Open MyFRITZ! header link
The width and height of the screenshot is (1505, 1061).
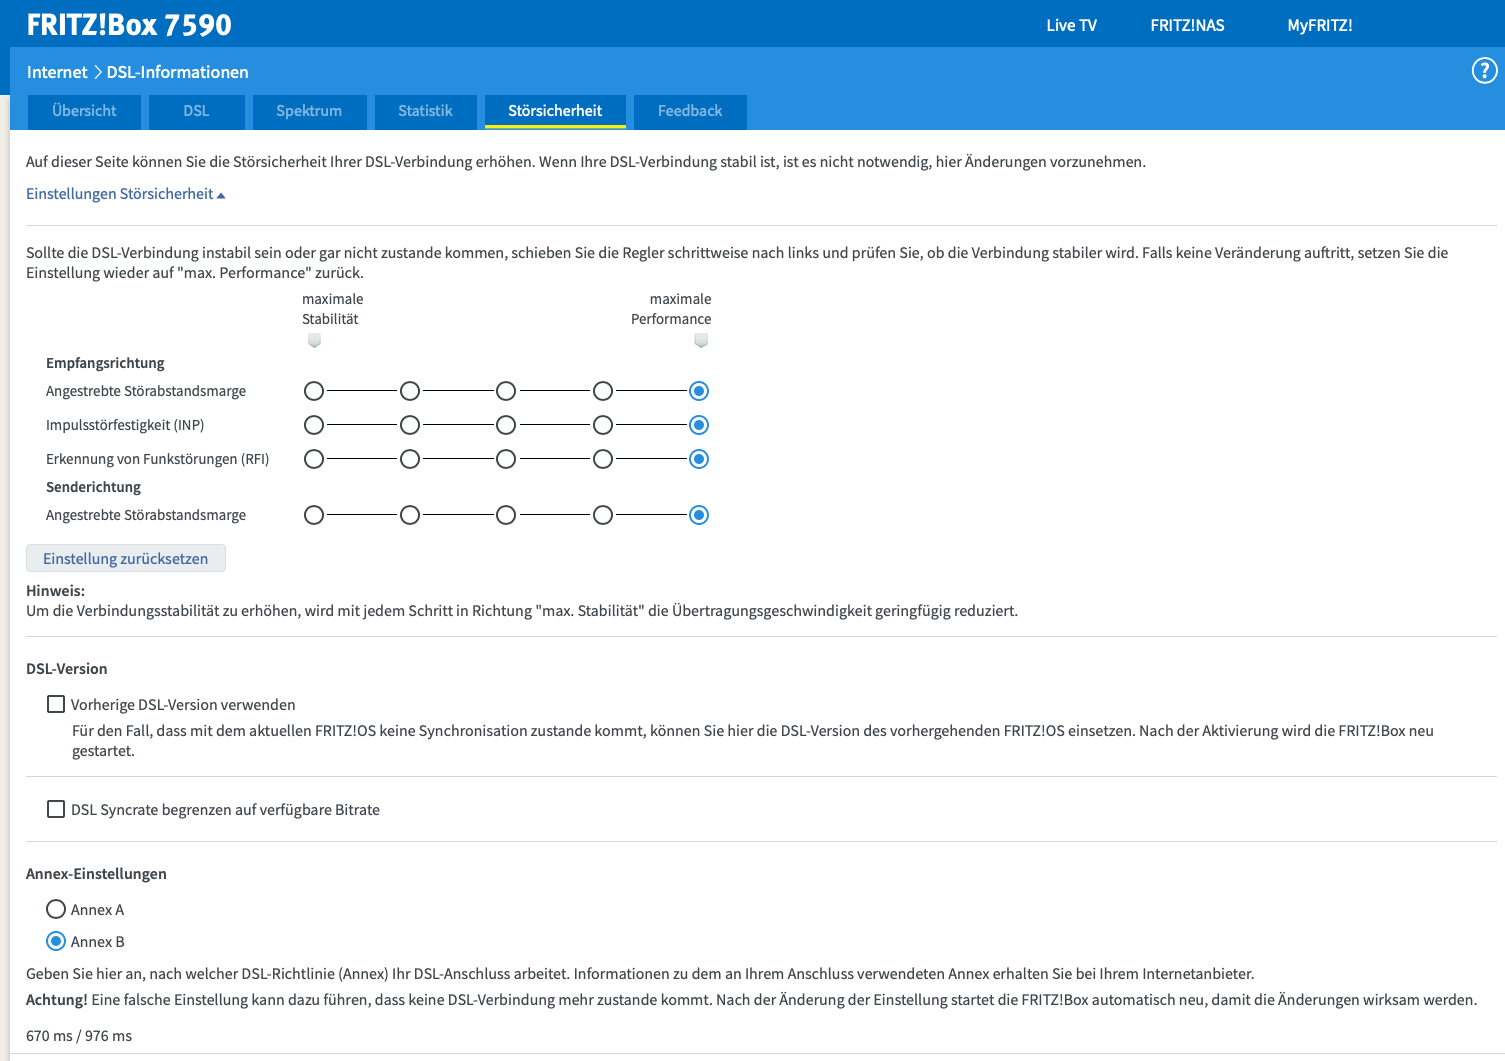pyautogui.click(x=1319, y=25)
